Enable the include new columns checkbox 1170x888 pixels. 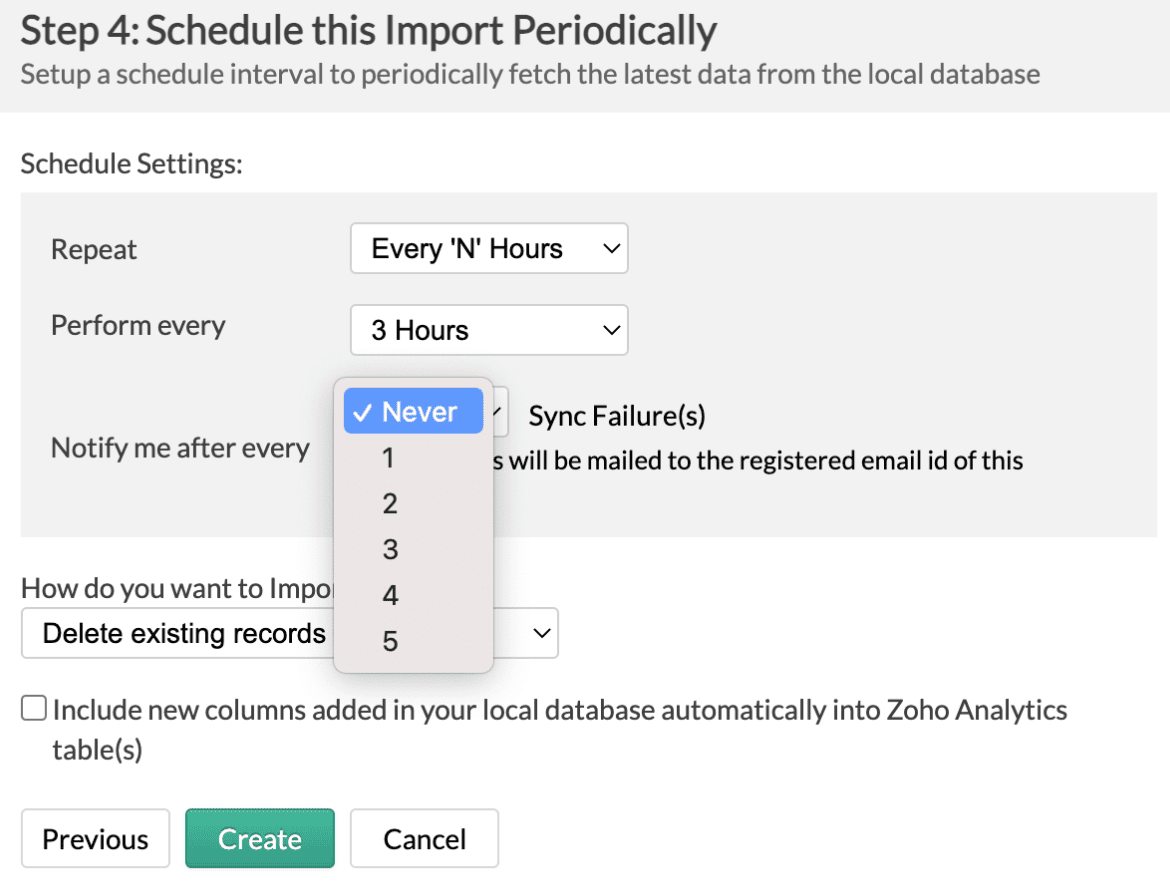click(x=34, y=710)
